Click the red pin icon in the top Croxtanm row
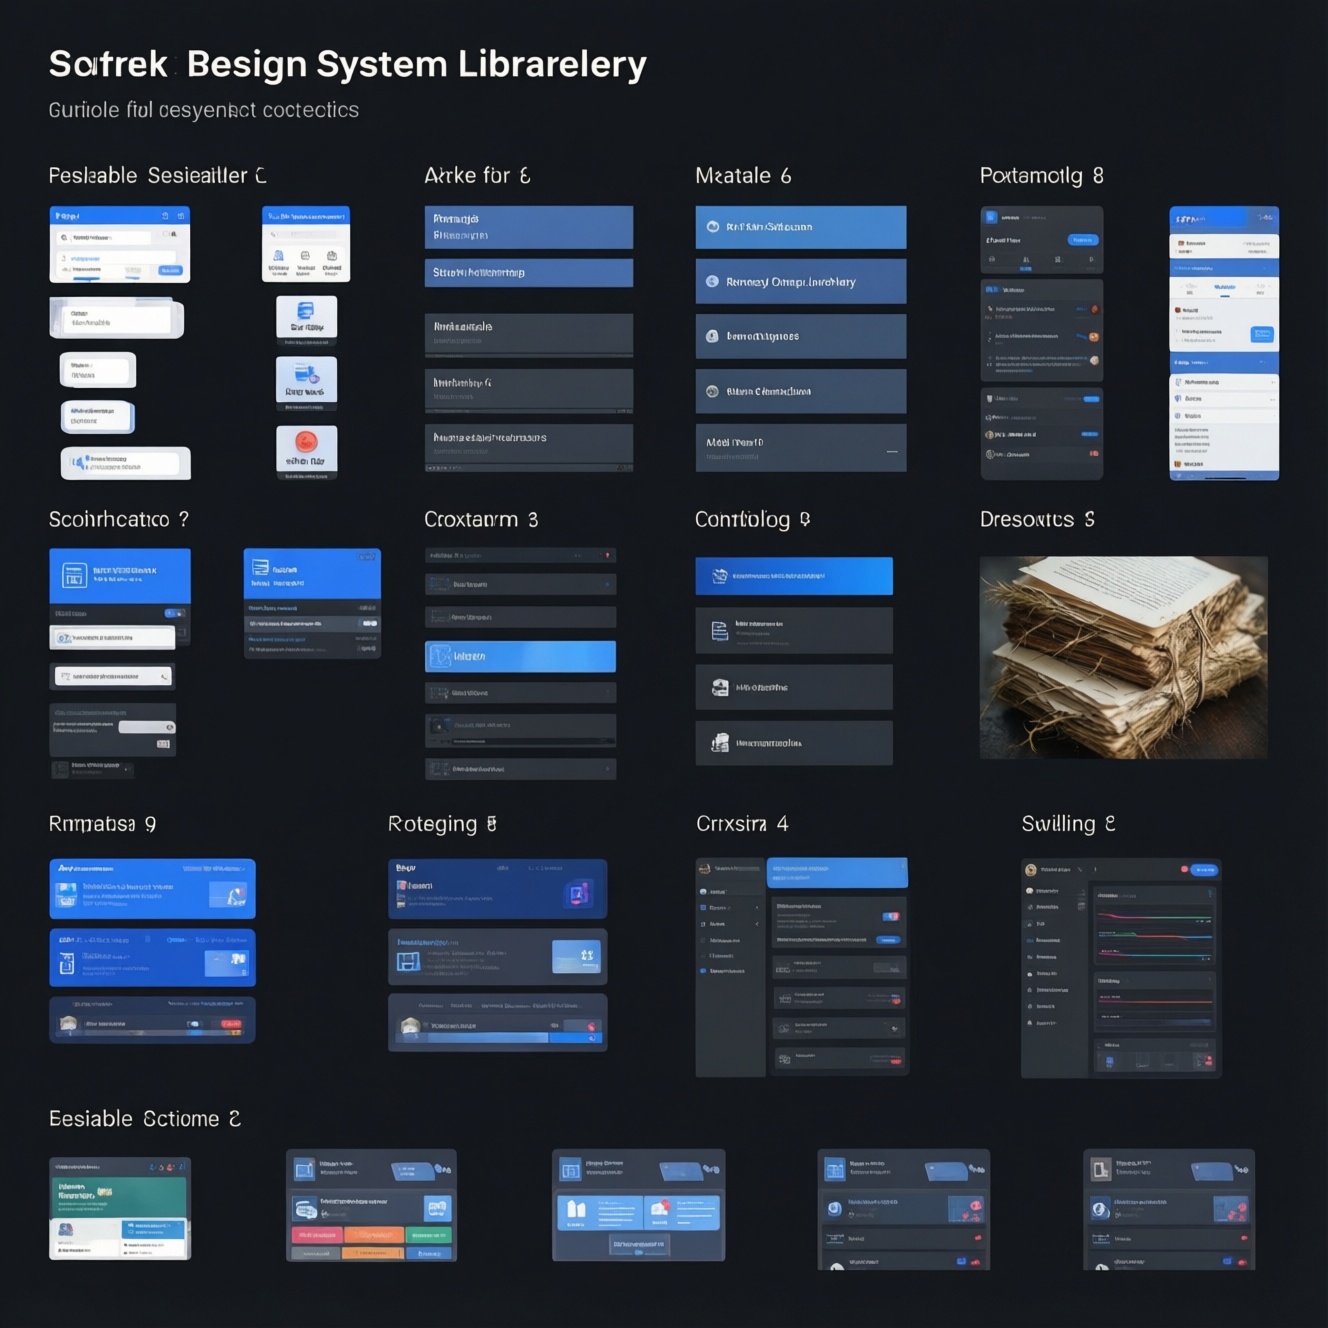 click(x=607, y=555)
